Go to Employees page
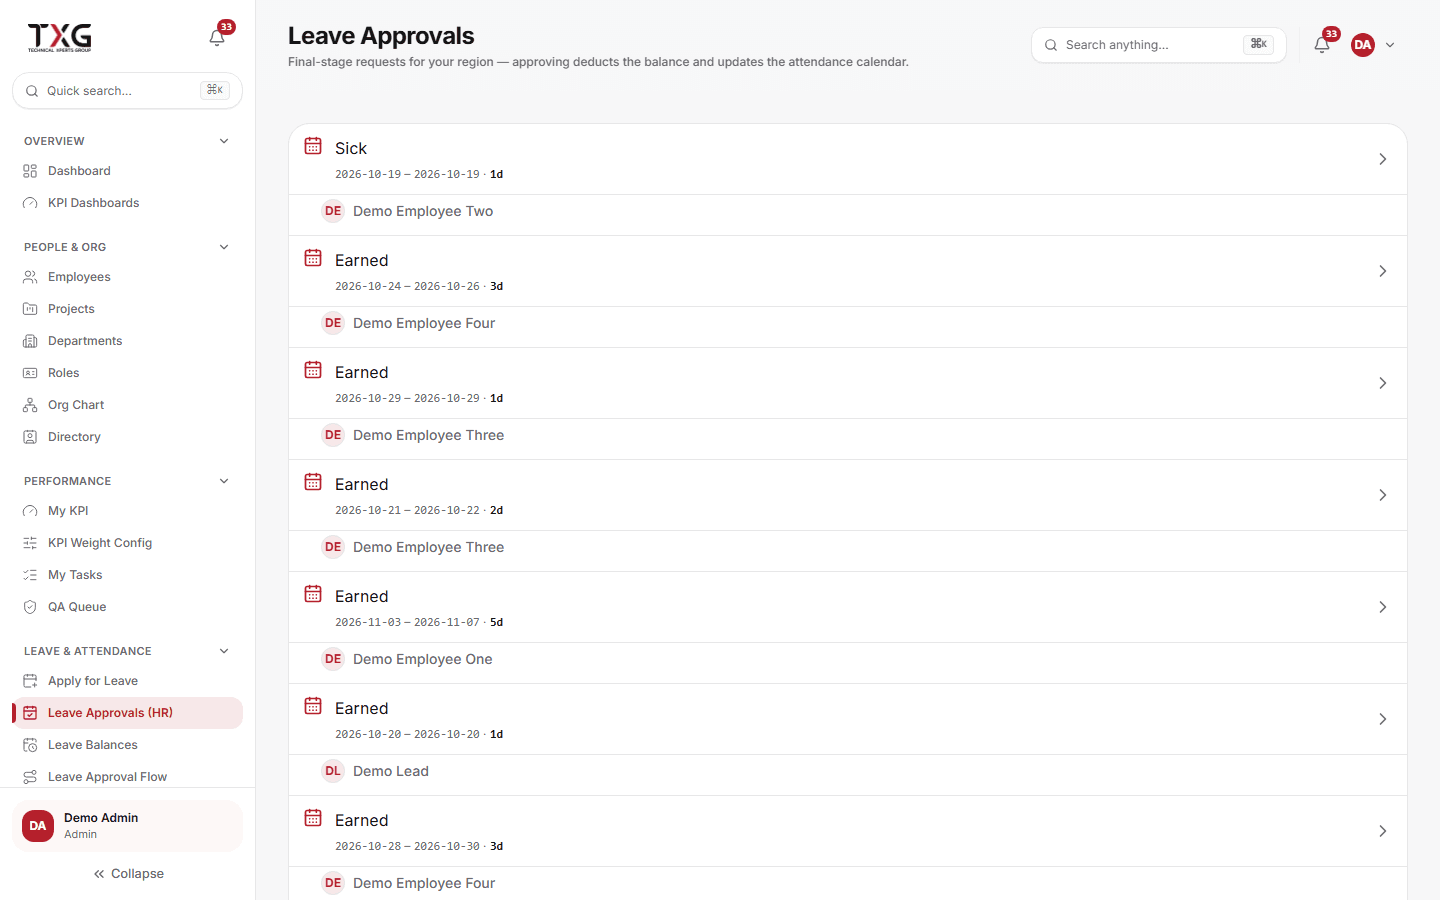Image resolution: width=1440 pixels, height=900 pixels. 127,277
